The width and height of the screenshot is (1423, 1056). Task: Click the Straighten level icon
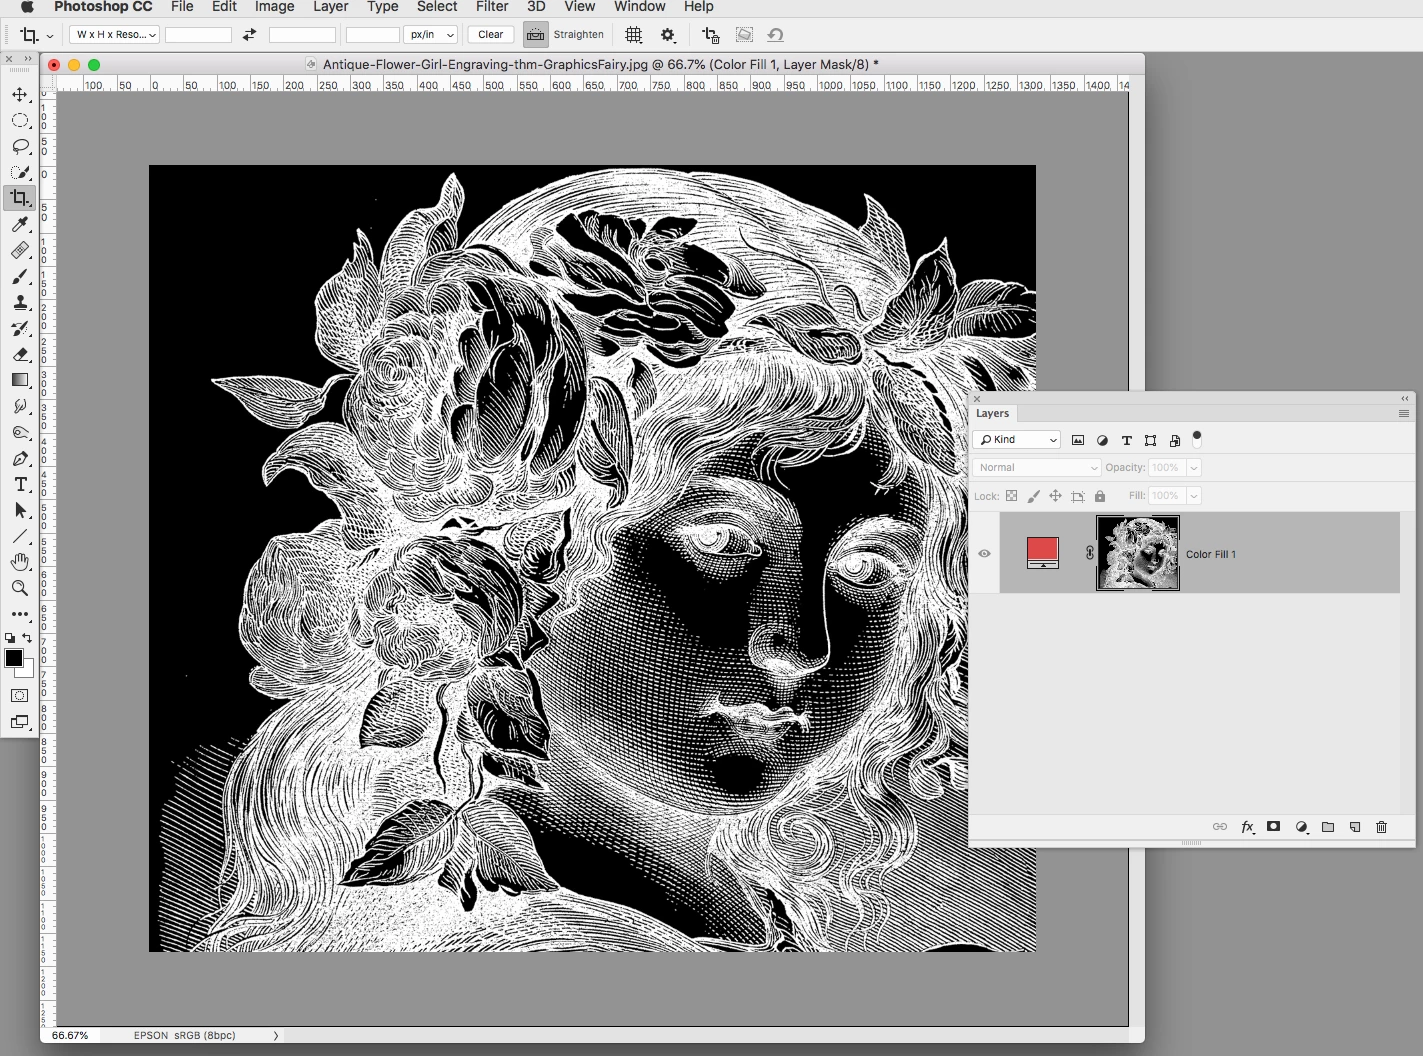coord(536,34)
